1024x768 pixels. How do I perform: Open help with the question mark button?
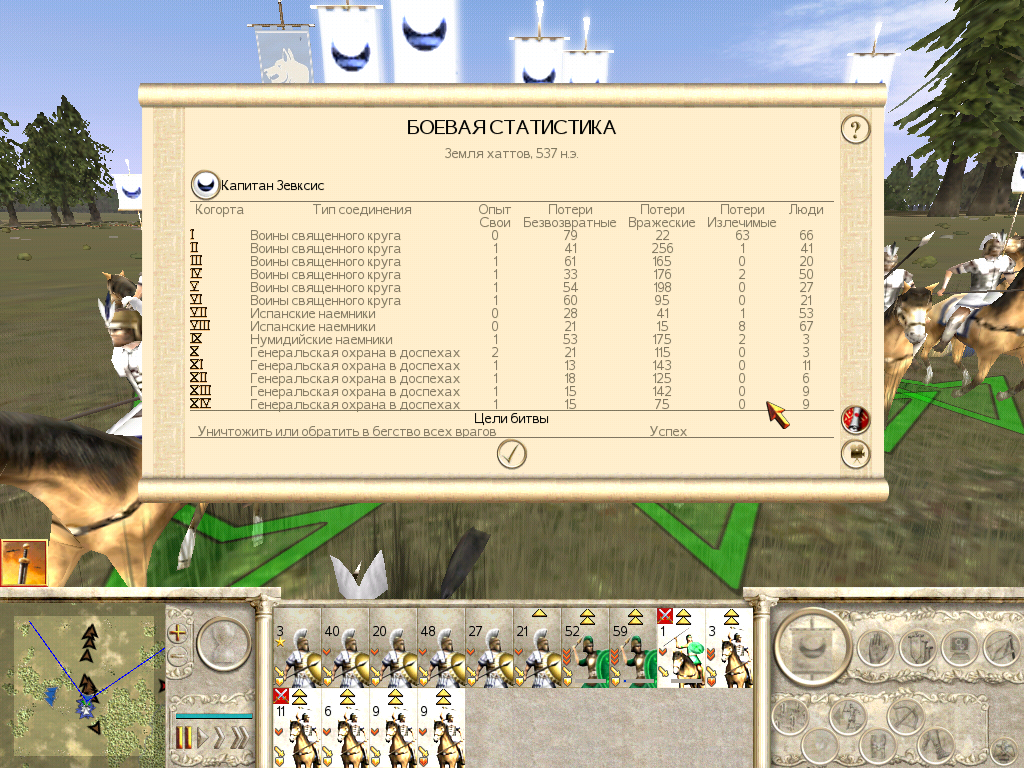tap(855, 129)
